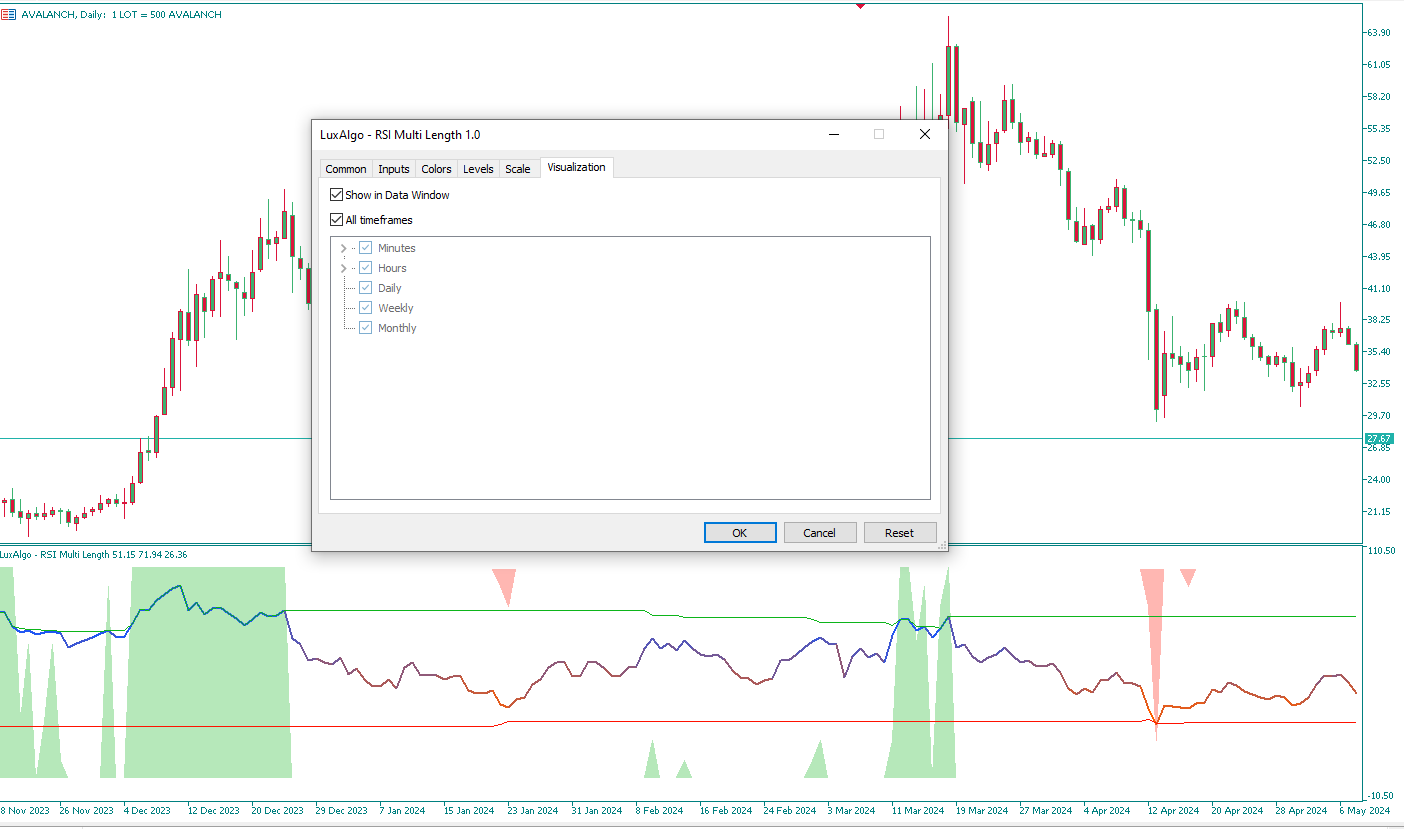
Task: Open the Scale tab
Action: pyautogui.click(x=518, y=169)
